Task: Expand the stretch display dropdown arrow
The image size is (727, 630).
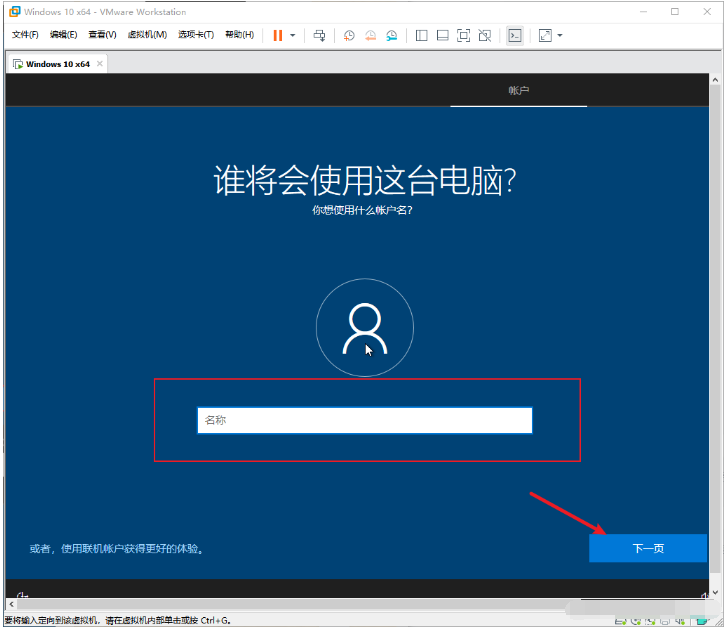Action: tap(560, 35)
